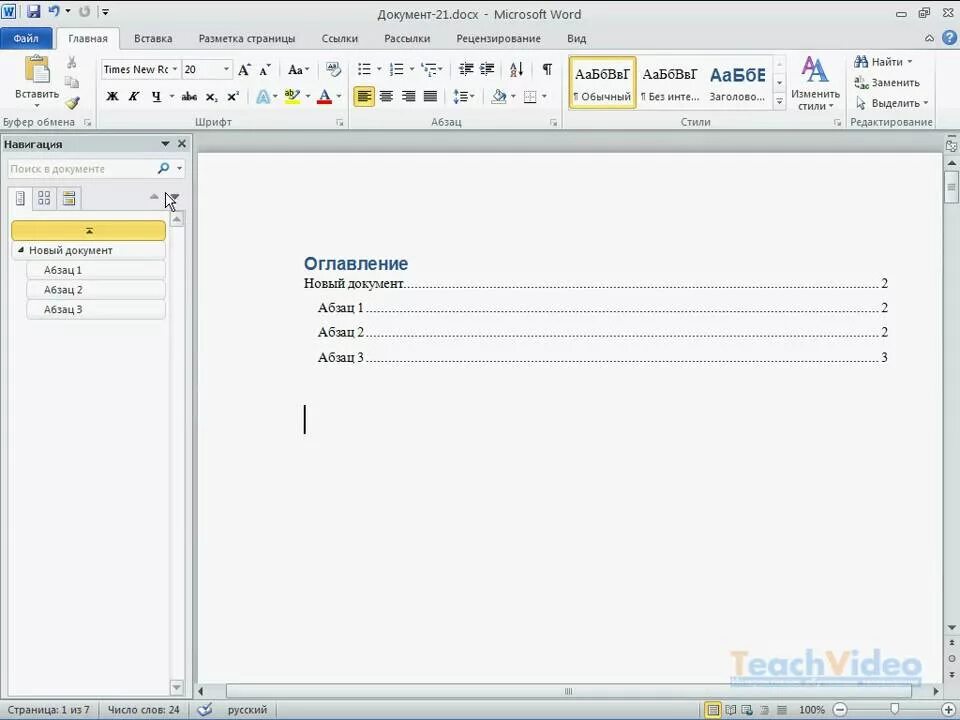Apply subscript formatting
This screenshot has width=960, height=720.
click(212, 97)
